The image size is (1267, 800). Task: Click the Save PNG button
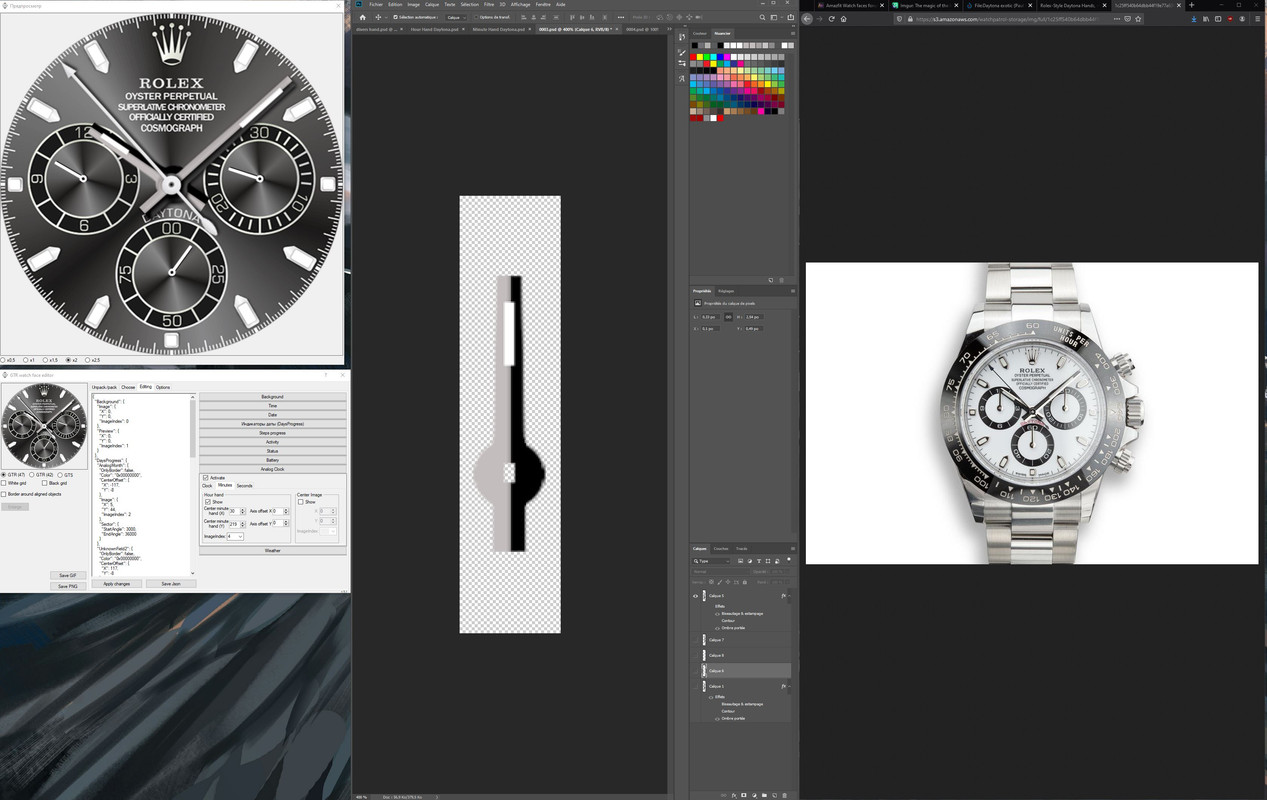(x=68, y=586)
